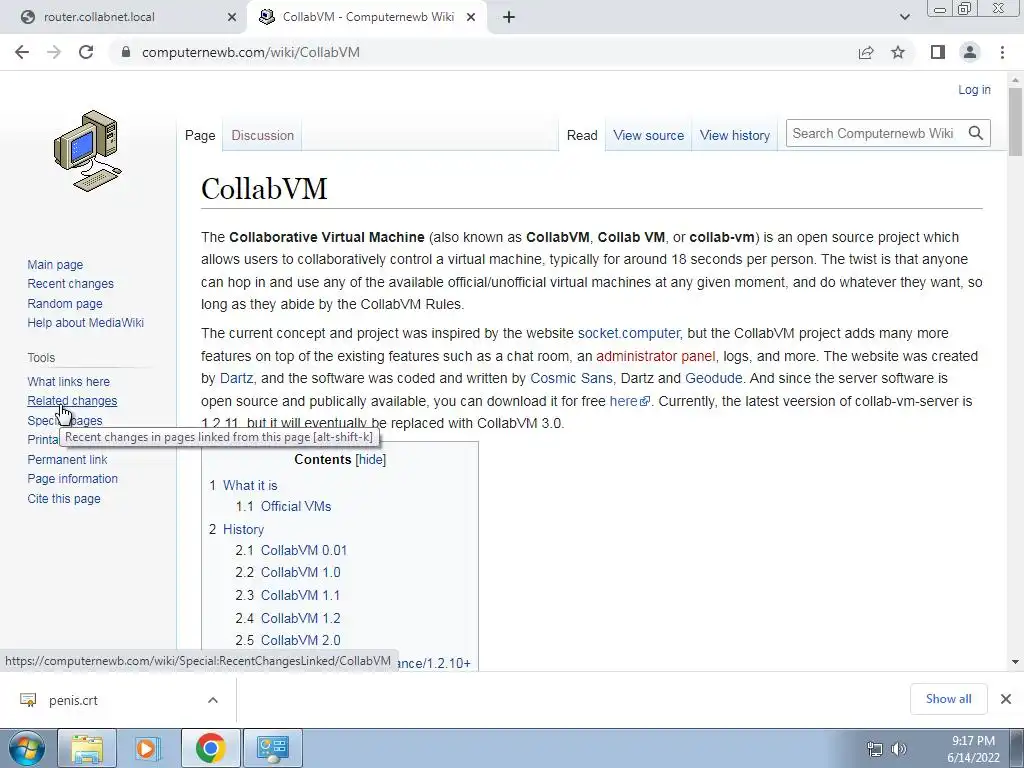Reload the page with the refresh icon
The height and width of the screenshot is (768, 1024).
pos(86,52)
